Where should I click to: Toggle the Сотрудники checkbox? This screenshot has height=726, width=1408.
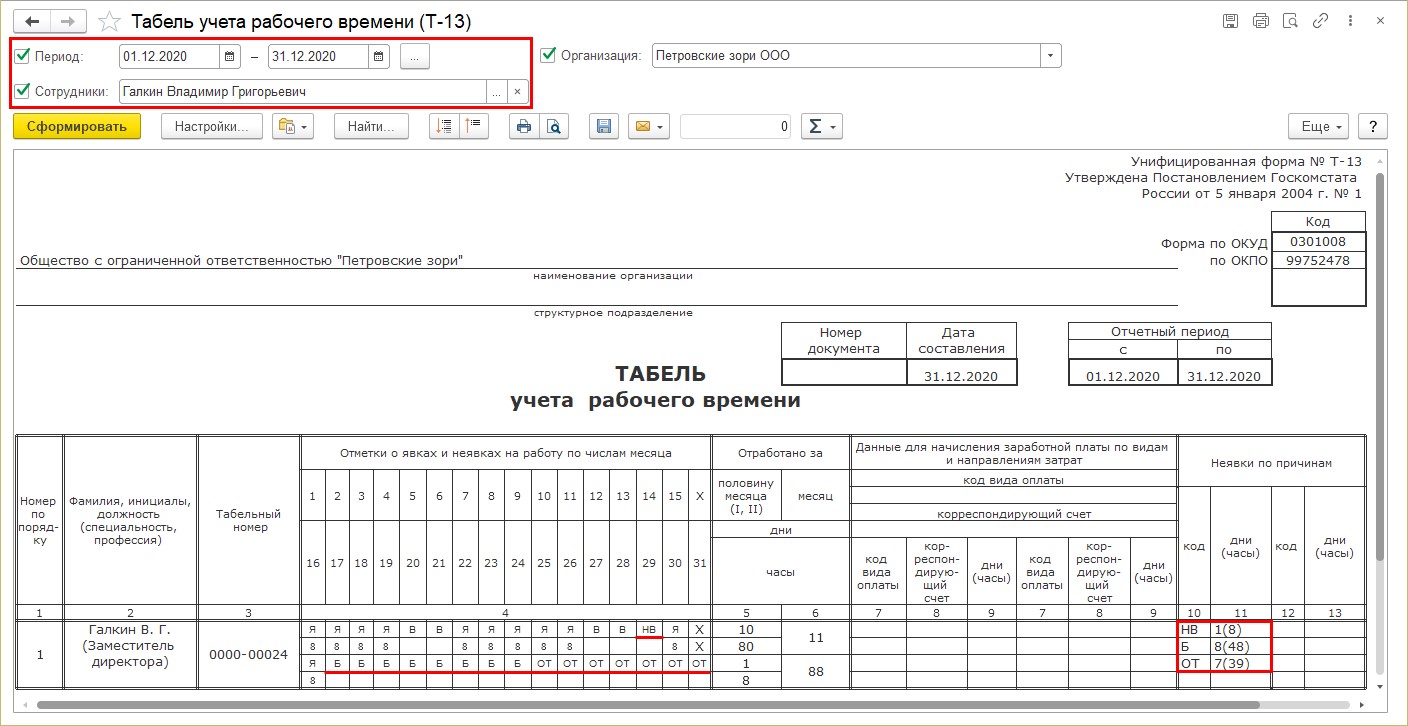coord(23,91)
